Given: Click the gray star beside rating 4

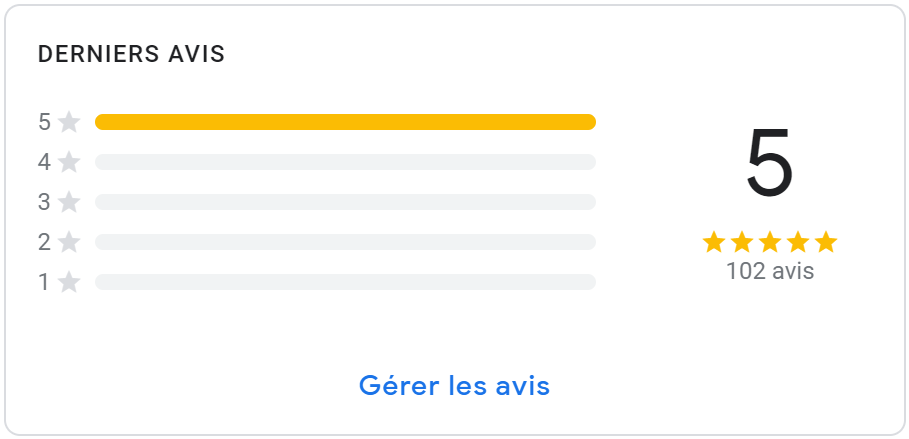Looking at the screenshot, I should tap(69, 162).
